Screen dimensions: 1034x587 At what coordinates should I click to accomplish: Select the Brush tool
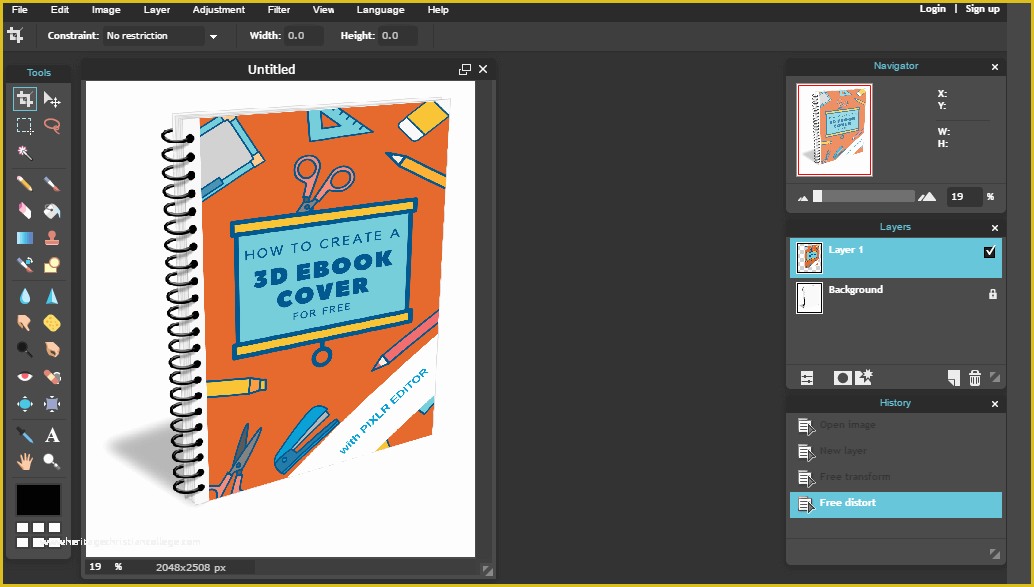[x=52, y=183]
